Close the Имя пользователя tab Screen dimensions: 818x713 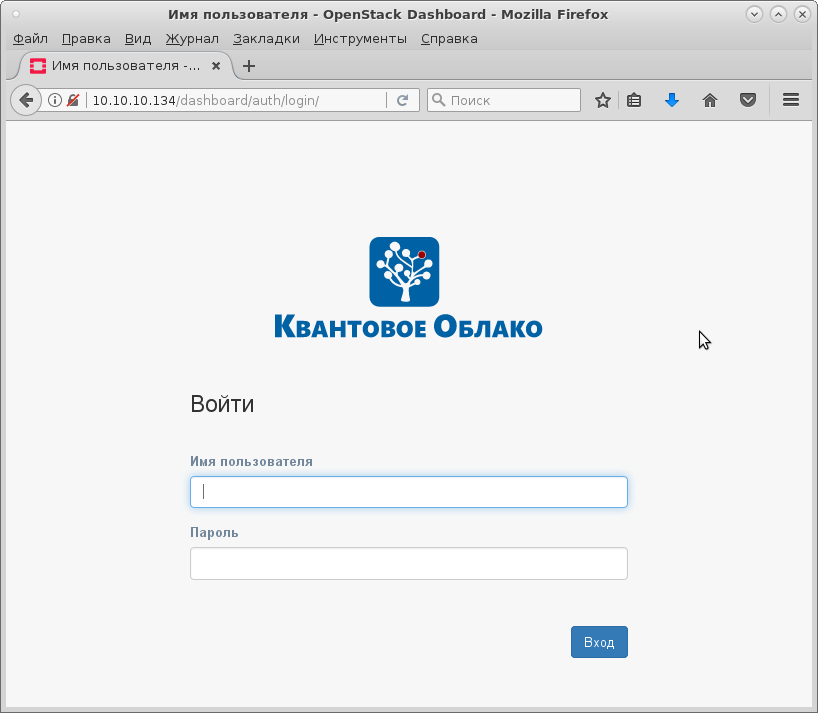click(x=216, y=66)
